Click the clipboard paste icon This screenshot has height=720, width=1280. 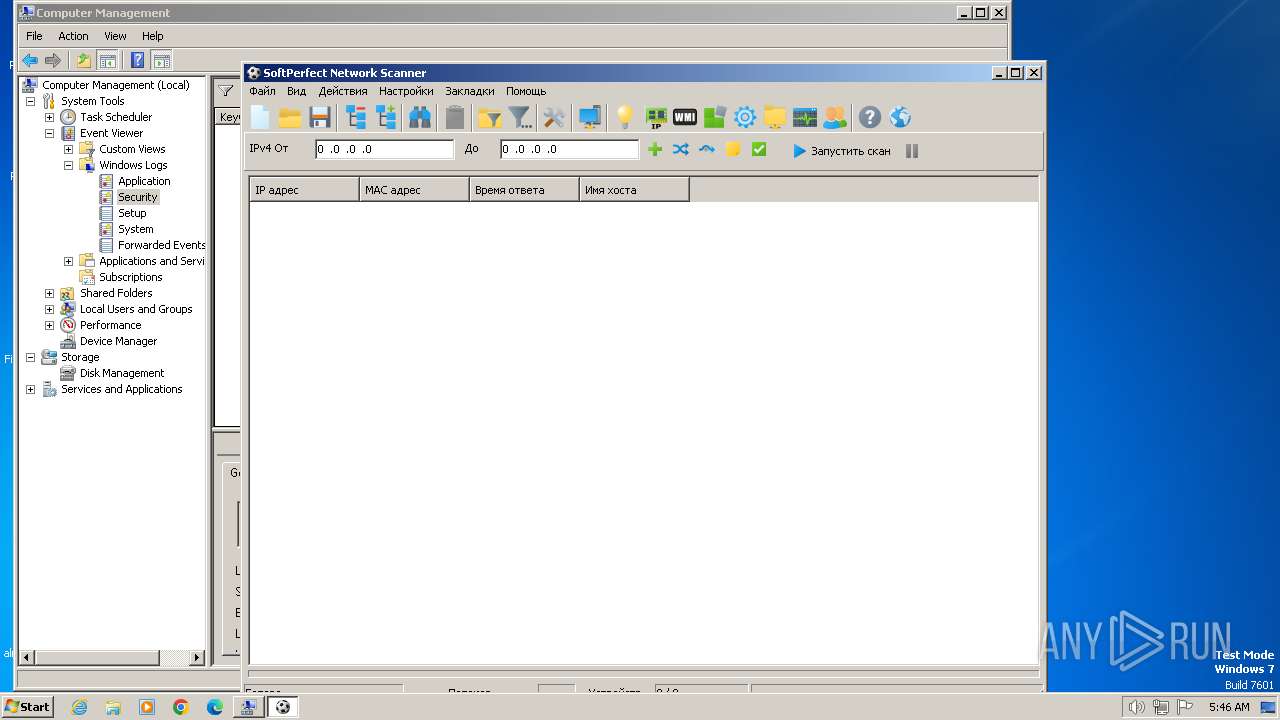click(455, 118)
